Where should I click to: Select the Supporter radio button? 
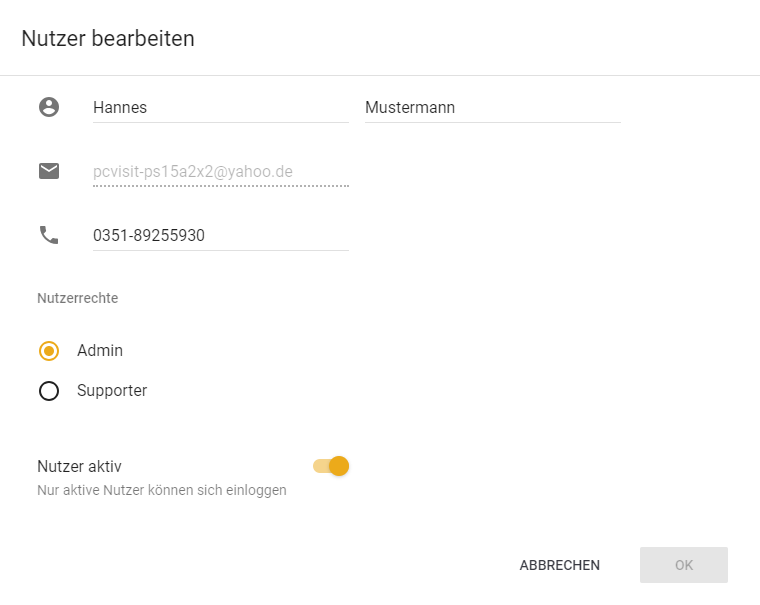49,391
